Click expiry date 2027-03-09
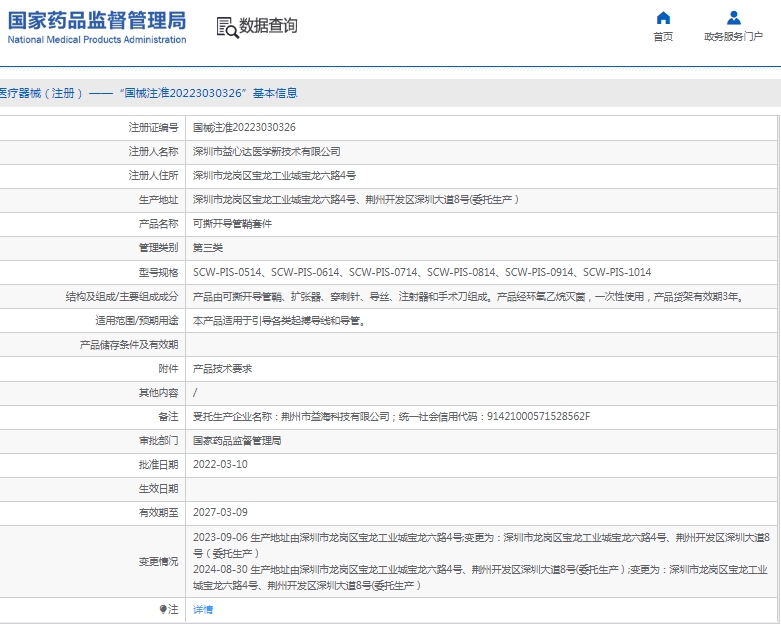 220,512
